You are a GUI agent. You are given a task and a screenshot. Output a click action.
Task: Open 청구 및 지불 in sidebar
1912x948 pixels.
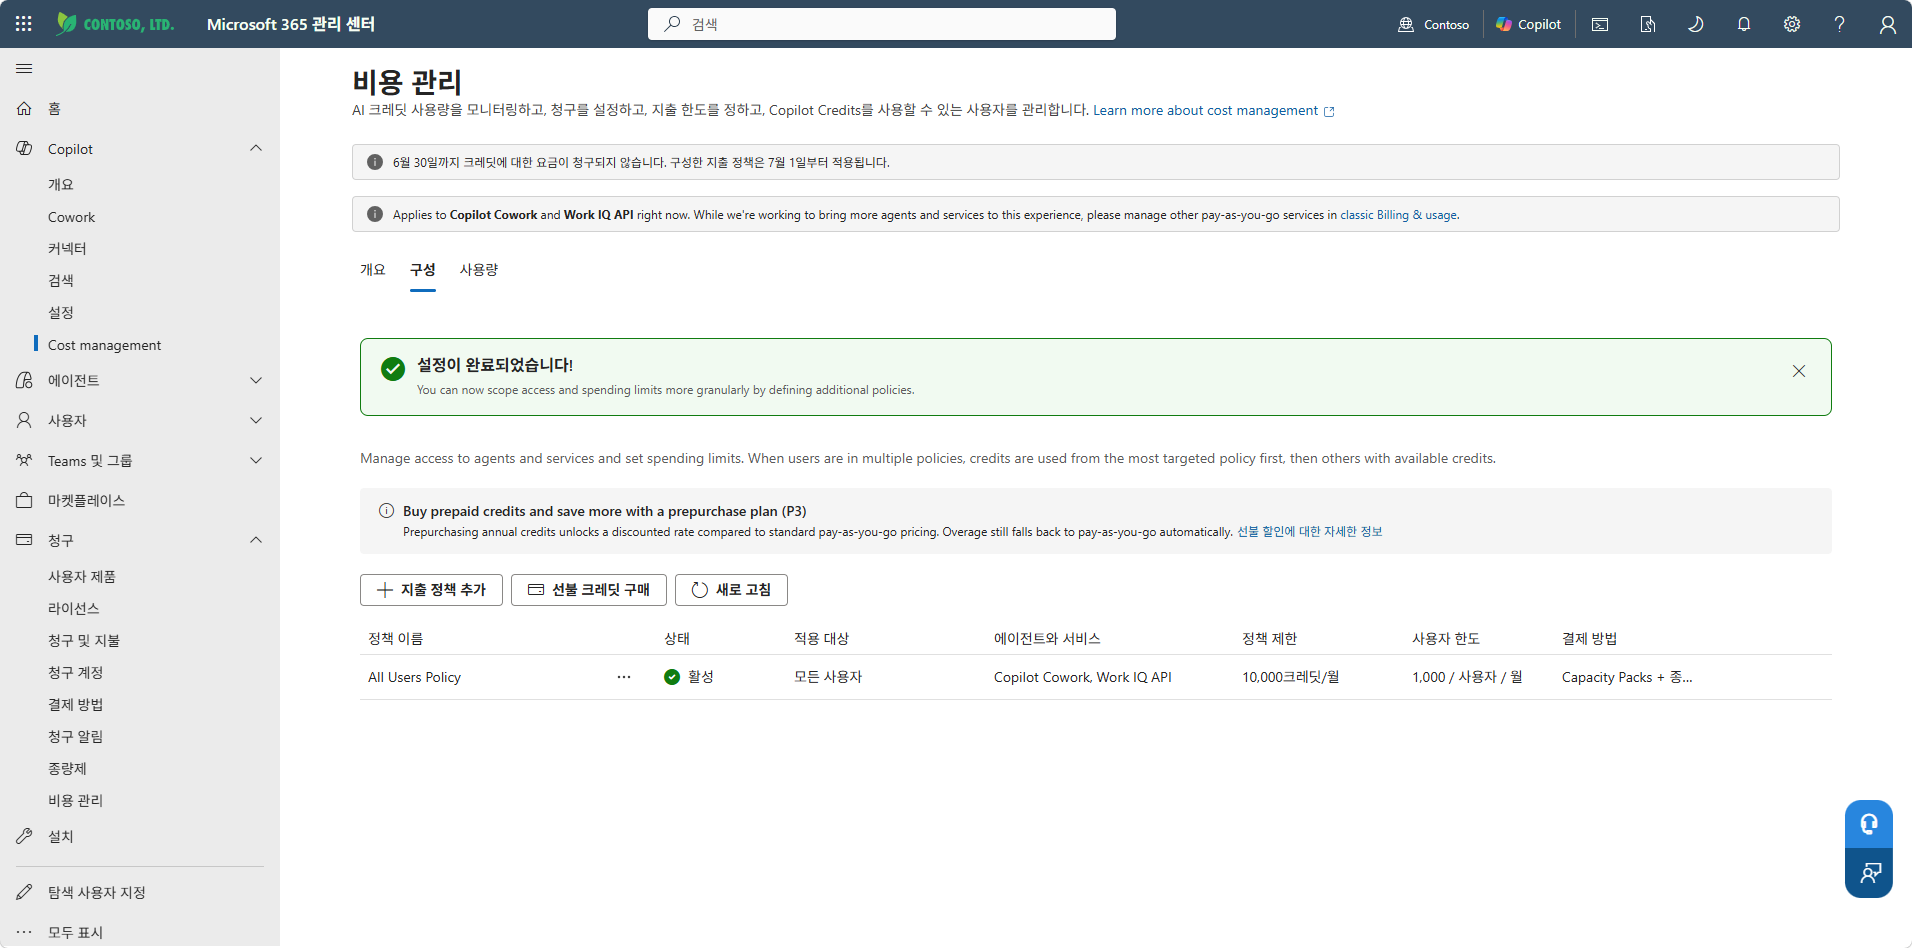click(84, 640)
